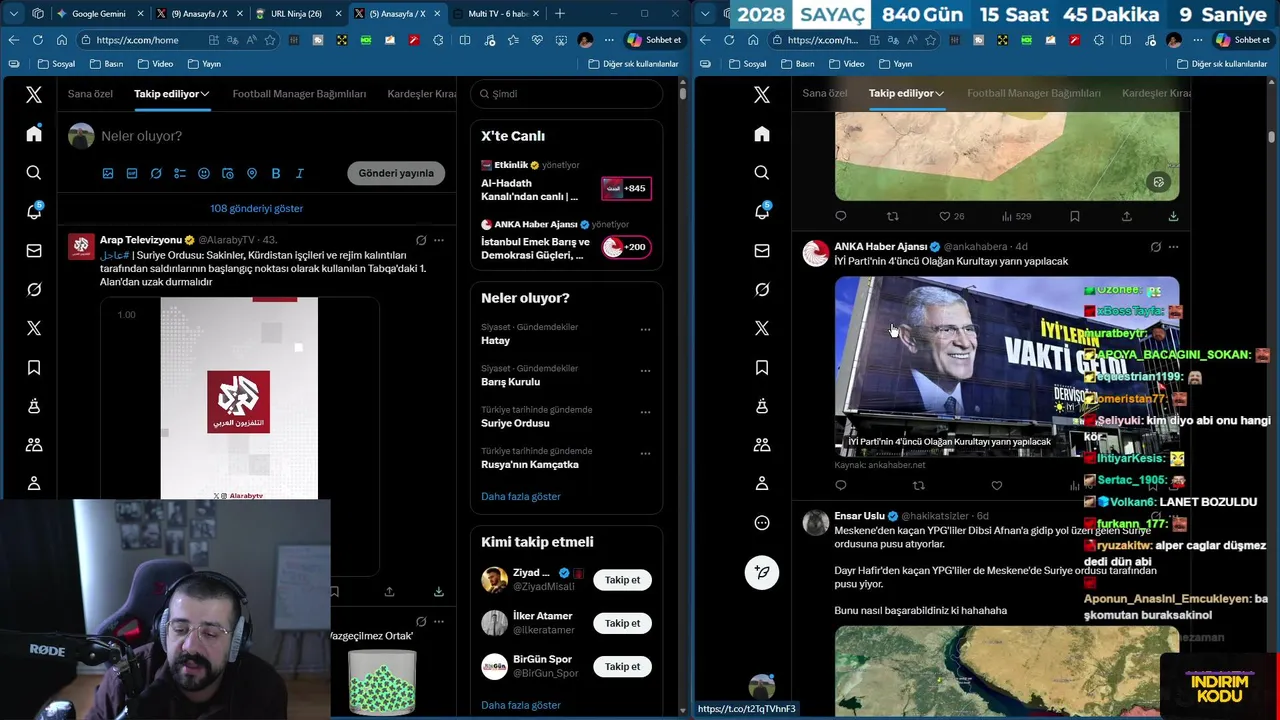This screenshot has width=1280, height=720.
Task: Favorite this page with the left address bar star
Action: [x=269, y=40]
